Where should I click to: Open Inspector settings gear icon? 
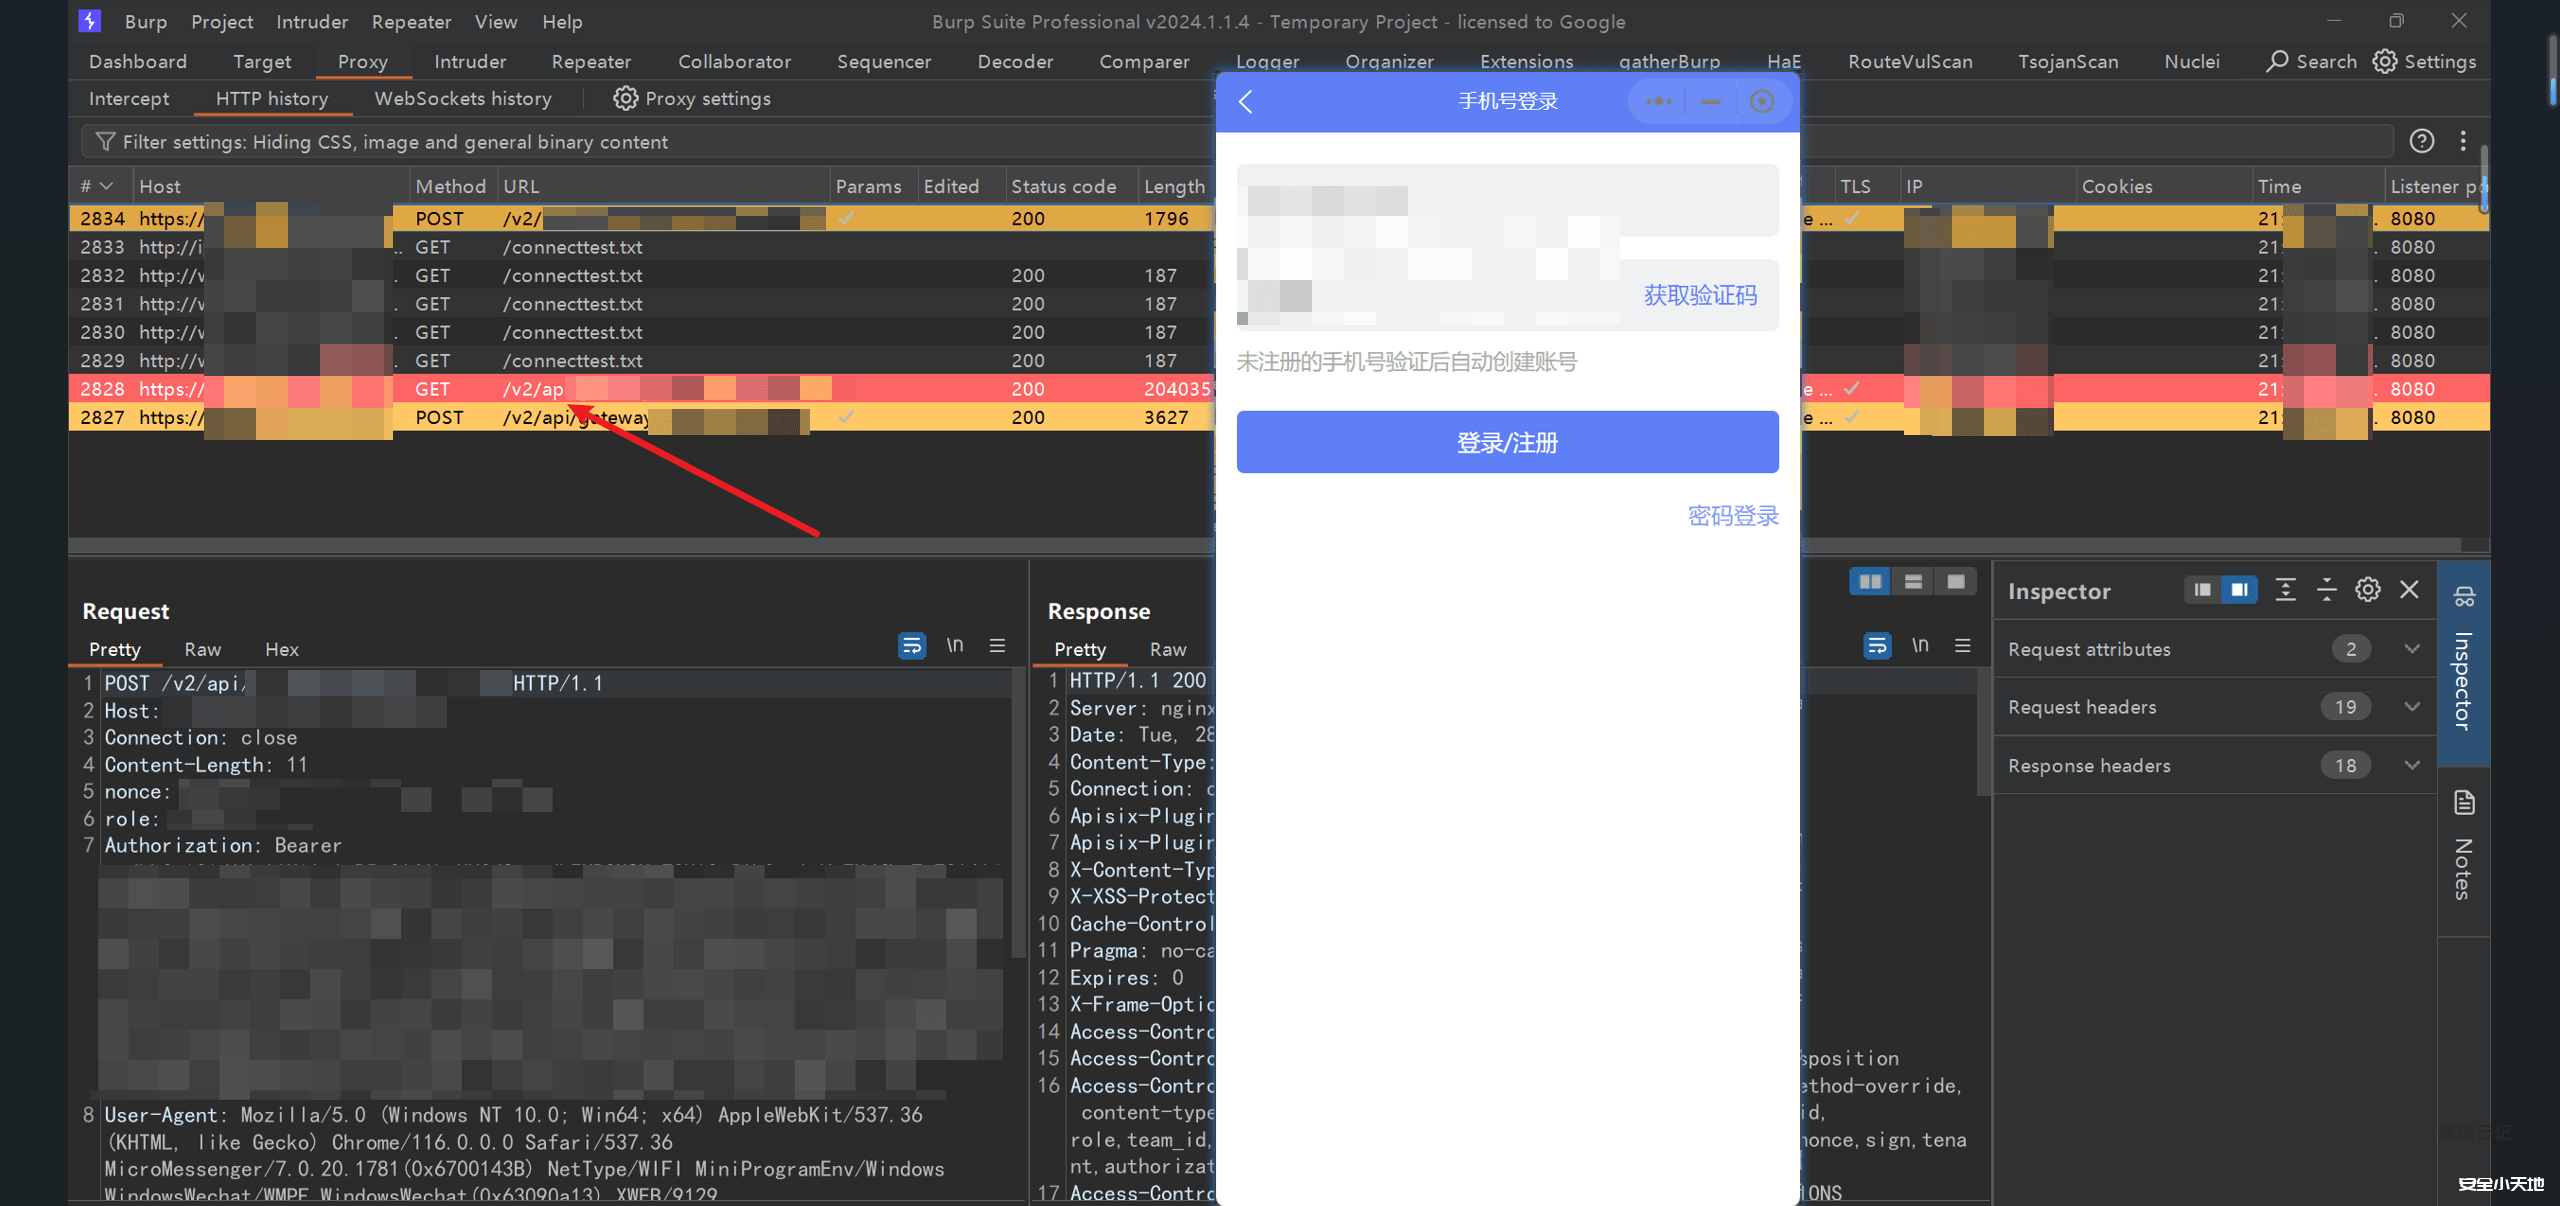(2367, 590)
